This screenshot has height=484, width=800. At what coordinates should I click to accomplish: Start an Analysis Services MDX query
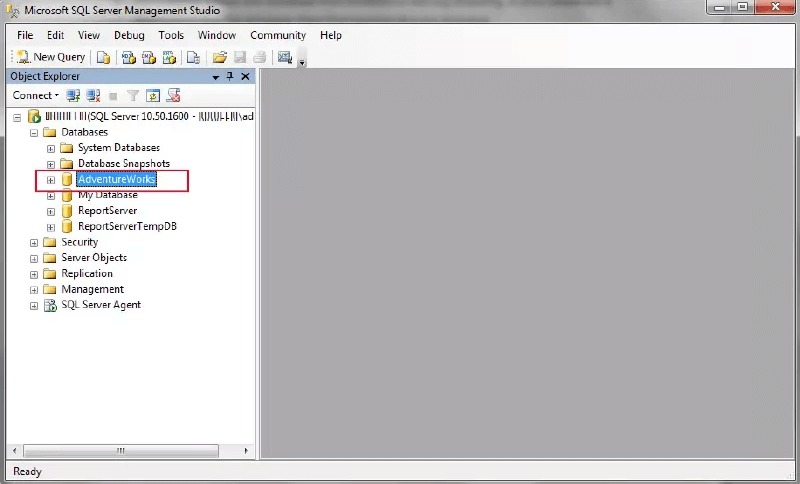click(x=129, y=58)
